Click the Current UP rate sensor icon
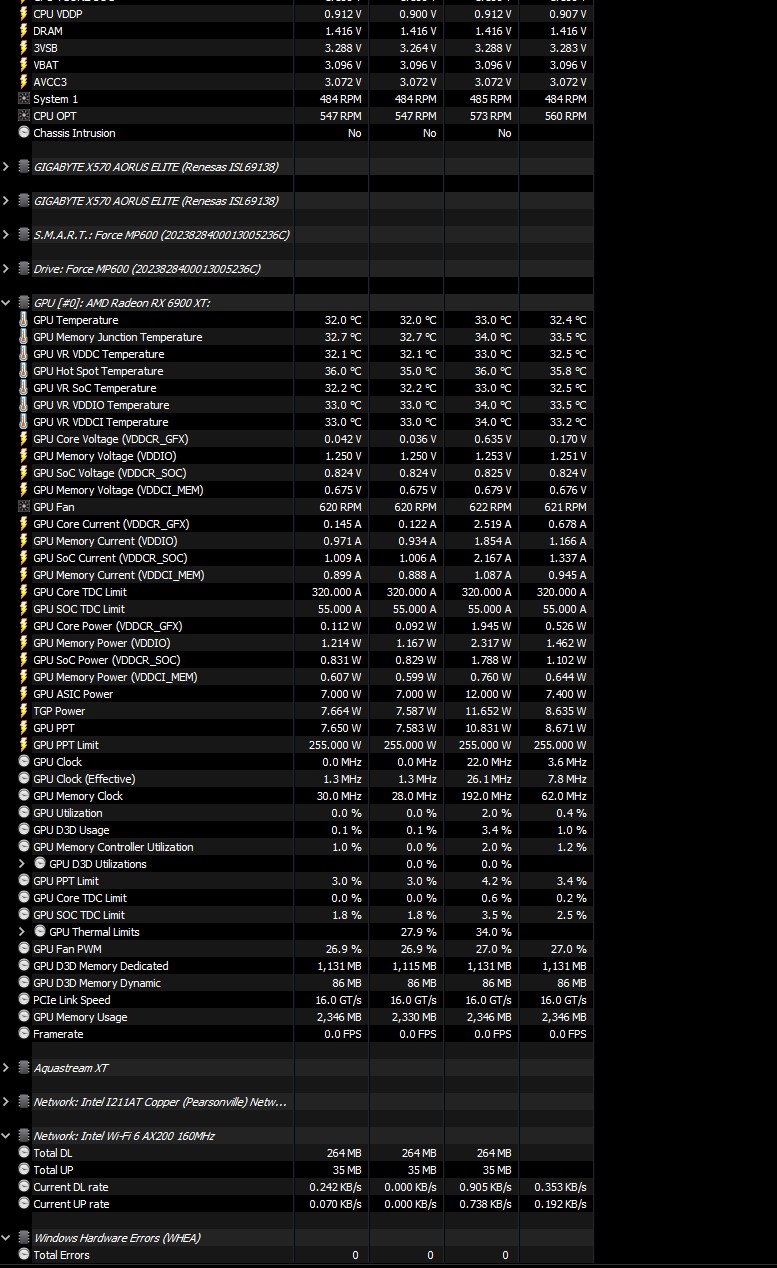 pos(24,1204)
